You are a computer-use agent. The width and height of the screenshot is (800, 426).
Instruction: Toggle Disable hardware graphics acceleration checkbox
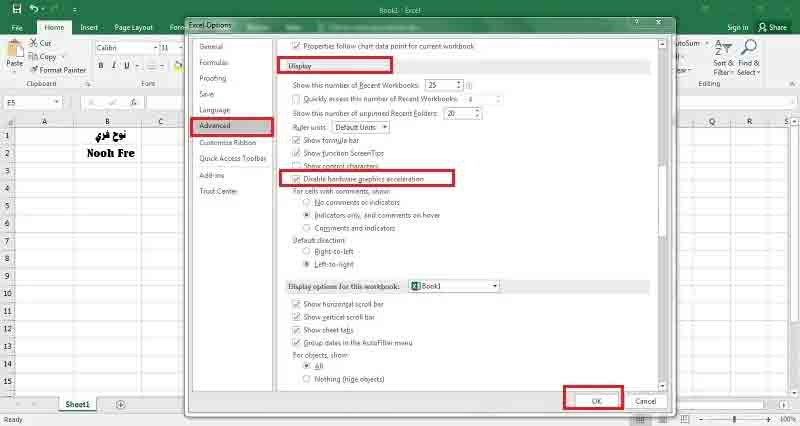tap(296, 179)
